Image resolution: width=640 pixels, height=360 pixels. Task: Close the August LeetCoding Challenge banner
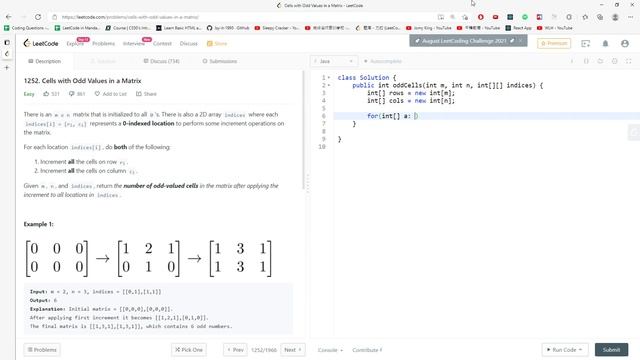tap(520, 41)
